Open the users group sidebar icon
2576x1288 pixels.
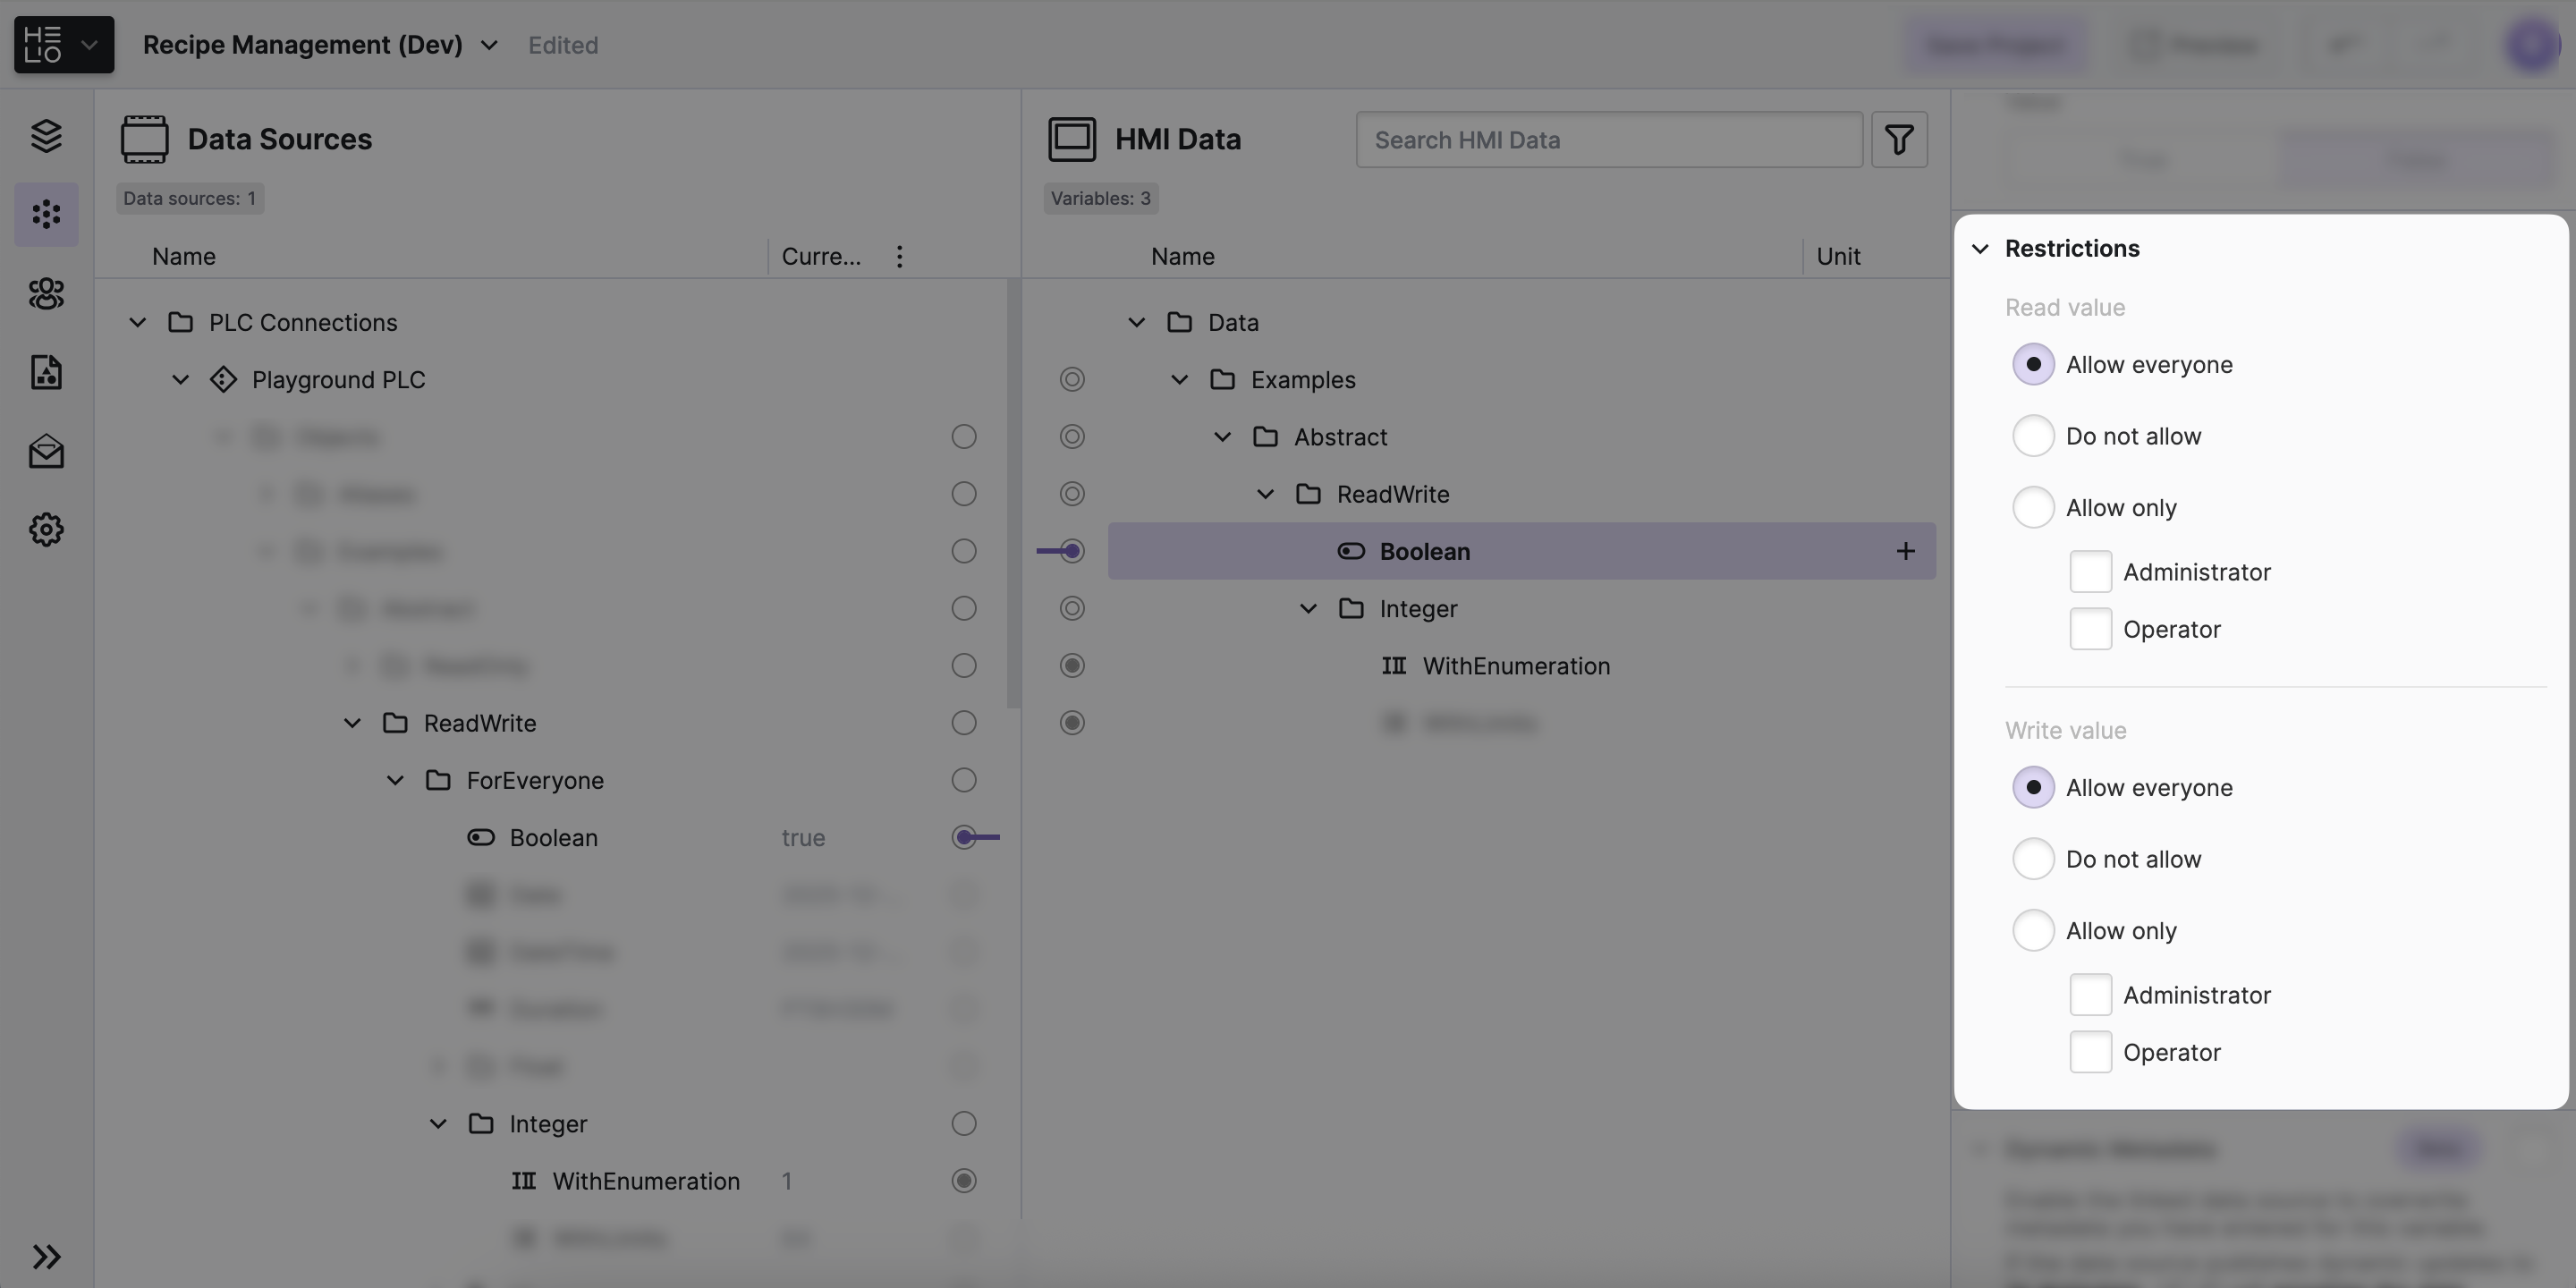click(46, 293)
